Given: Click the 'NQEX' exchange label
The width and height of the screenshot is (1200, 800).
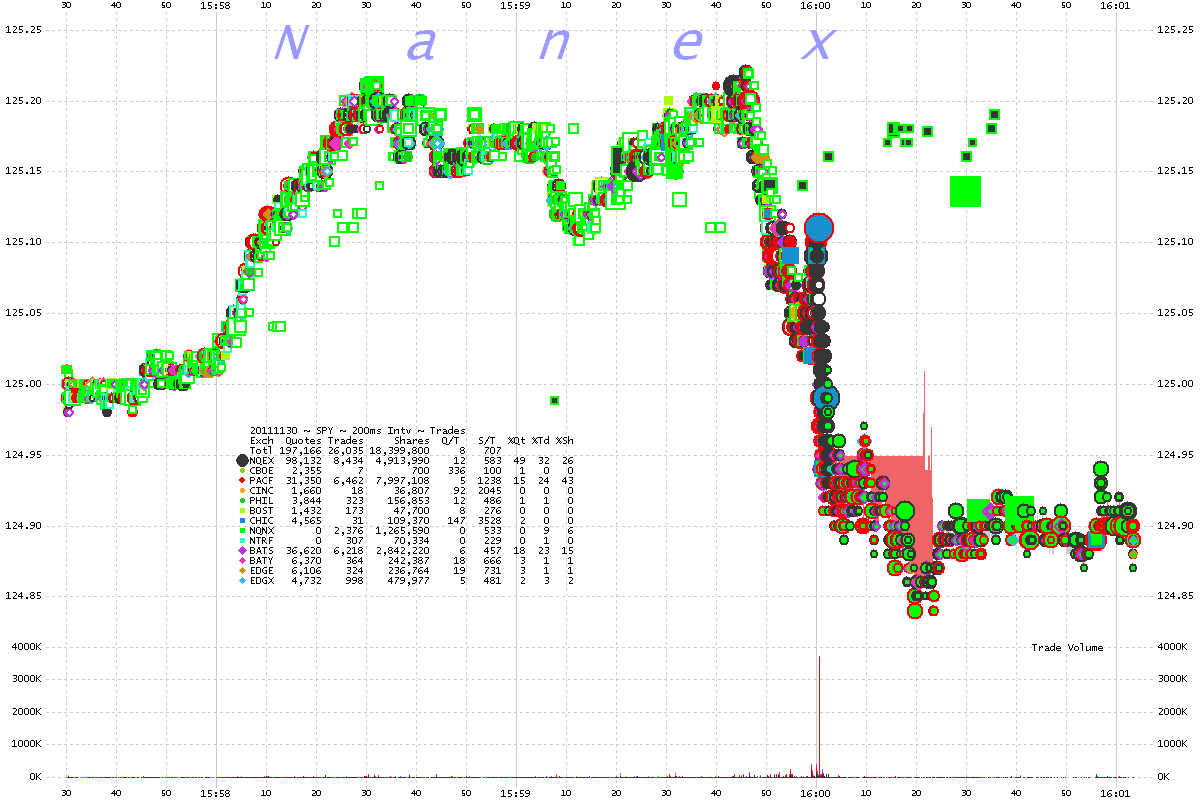Looking at the screenshot, I should tap(262, 460).
